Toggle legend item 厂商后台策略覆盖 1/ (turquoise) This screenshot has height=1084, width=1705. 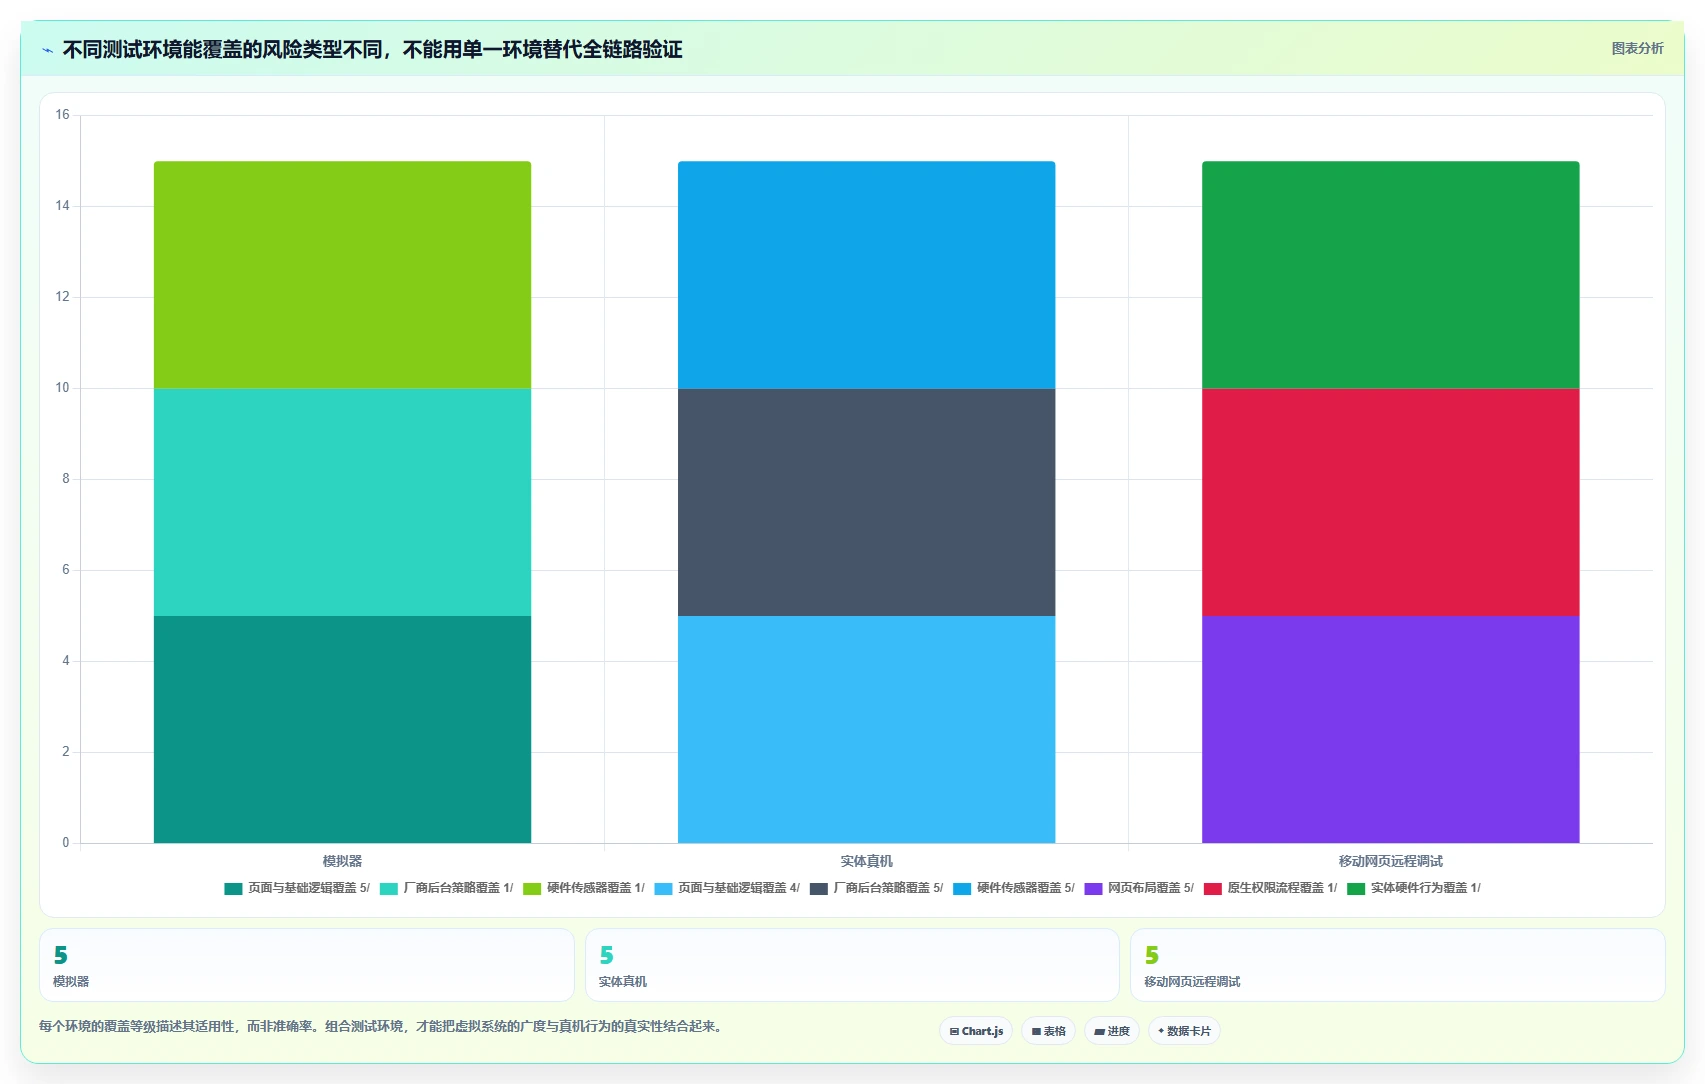tap(447, 888)
